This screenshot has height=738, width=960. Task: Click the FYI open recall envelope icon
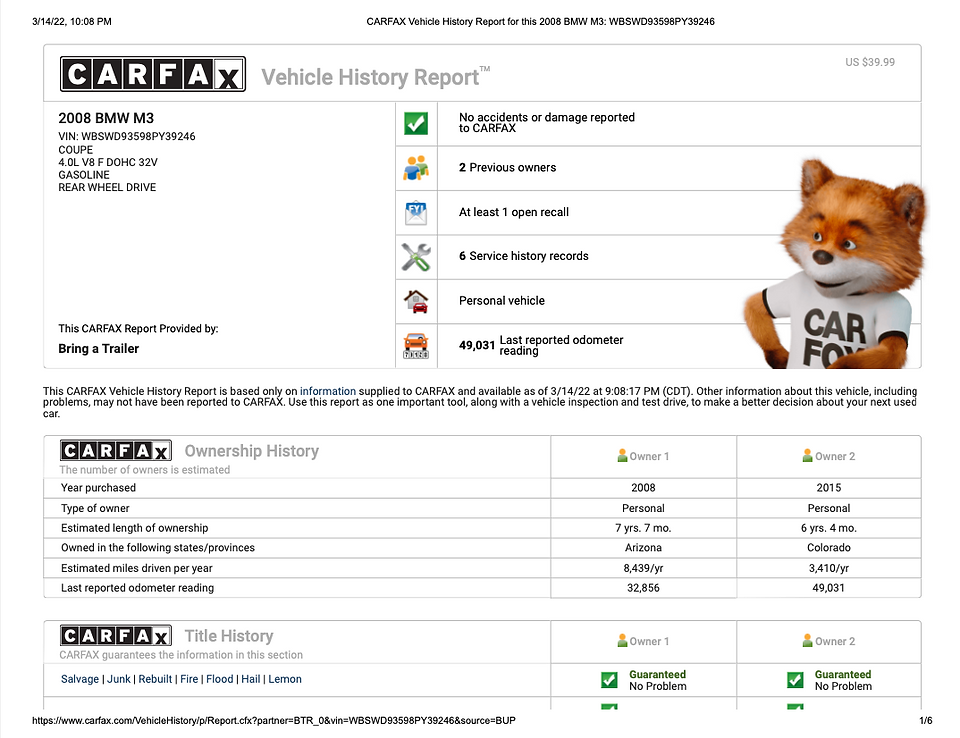pyautogui.click(x=416, y=213)
